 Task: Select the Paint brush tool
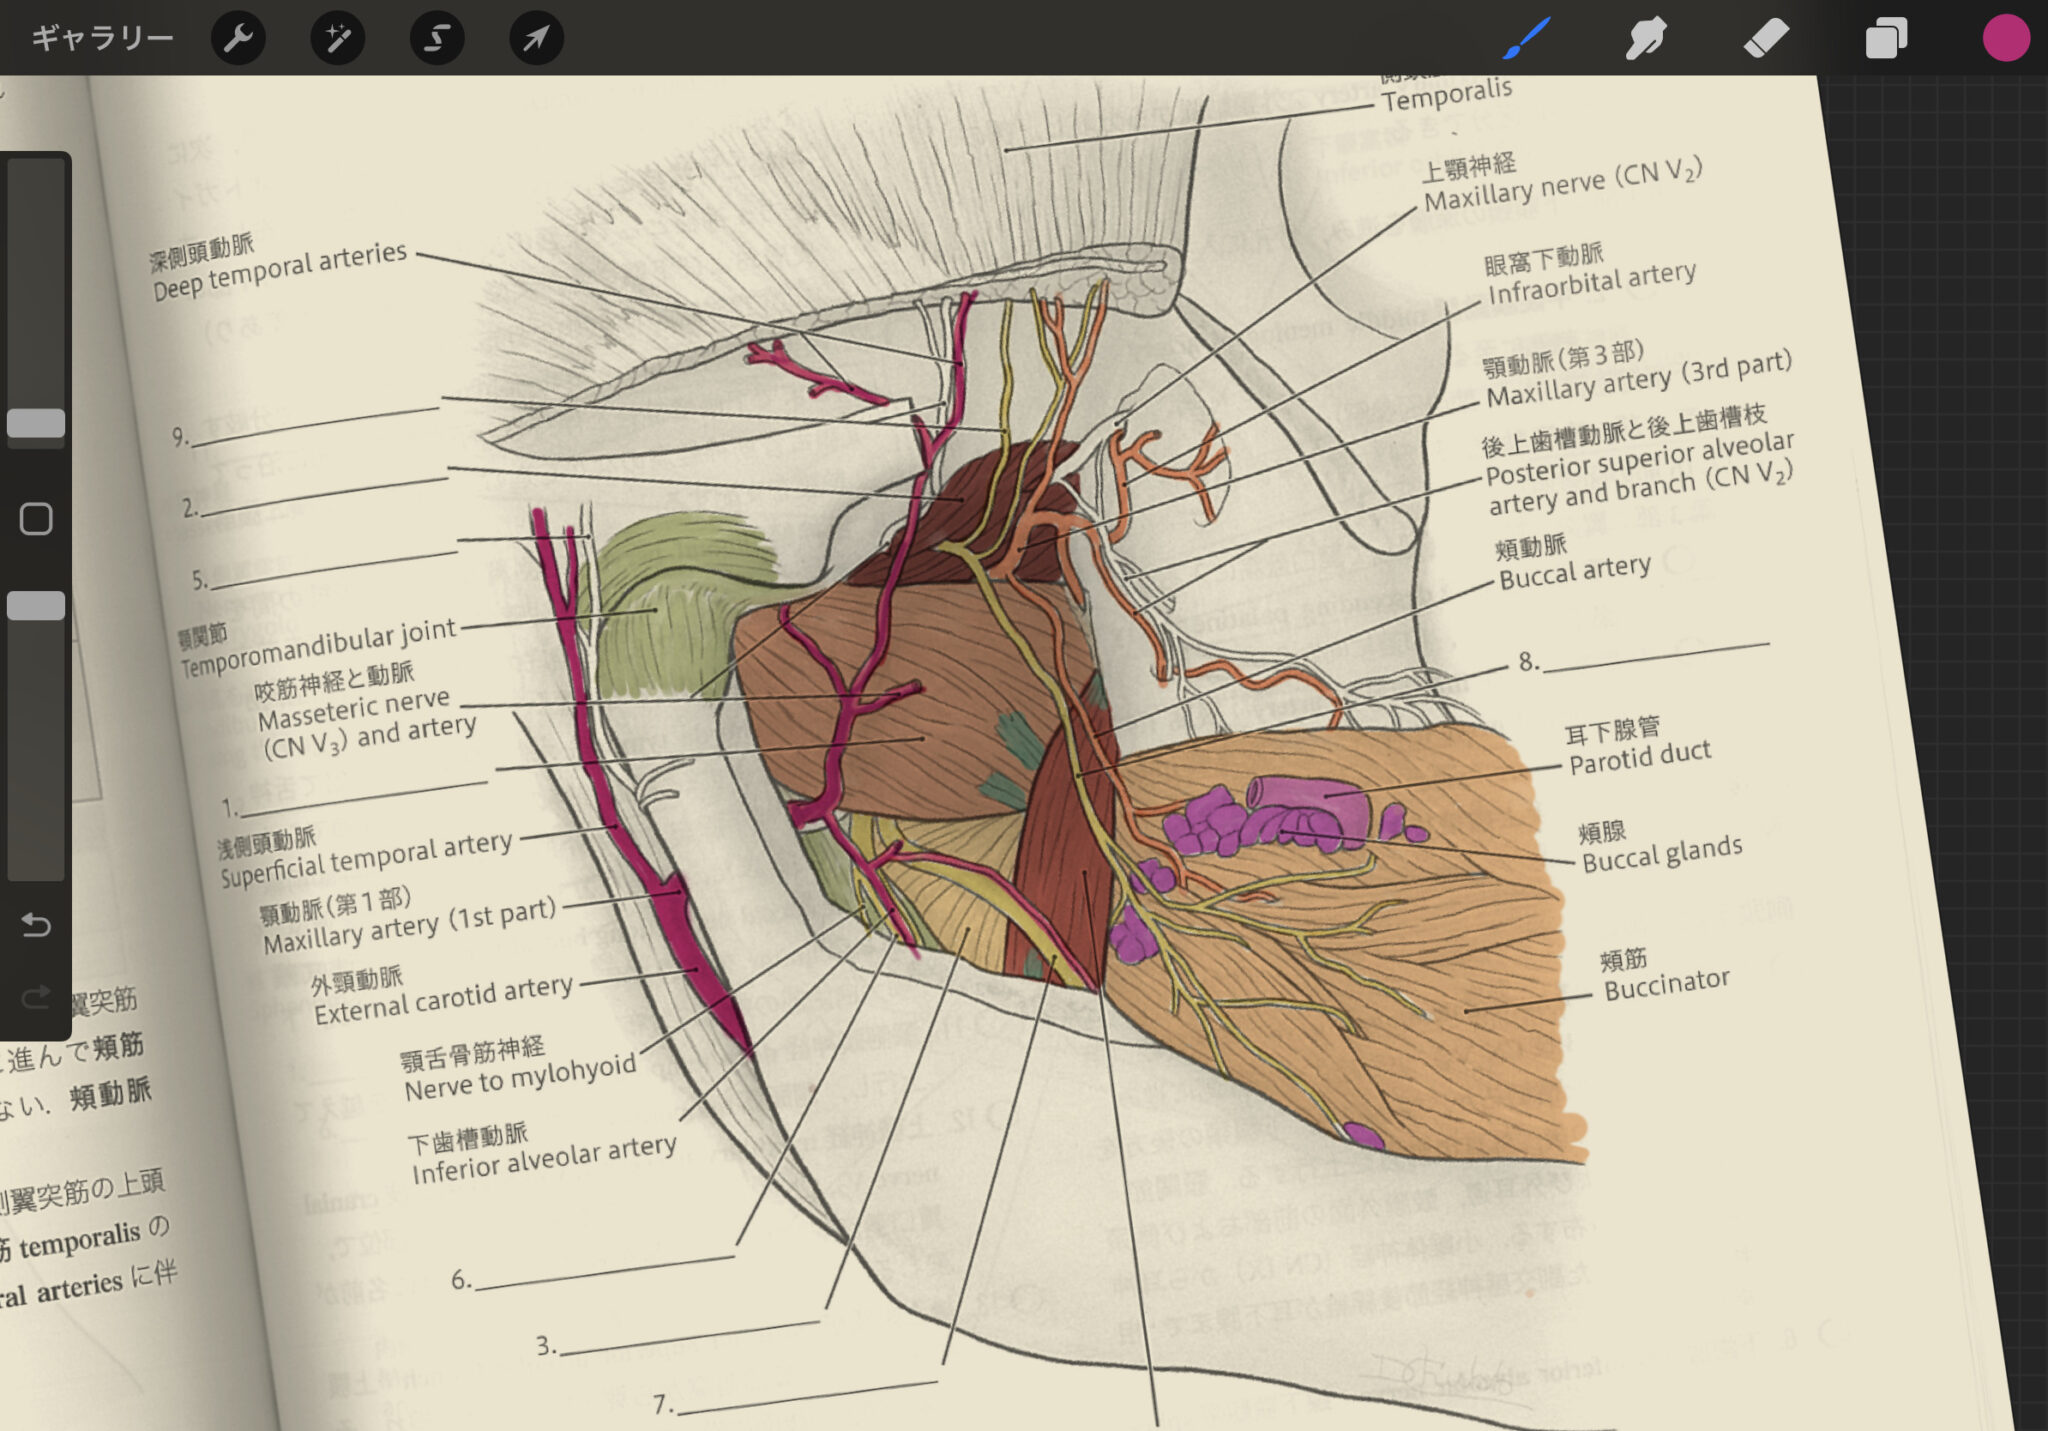(1527, 38)
